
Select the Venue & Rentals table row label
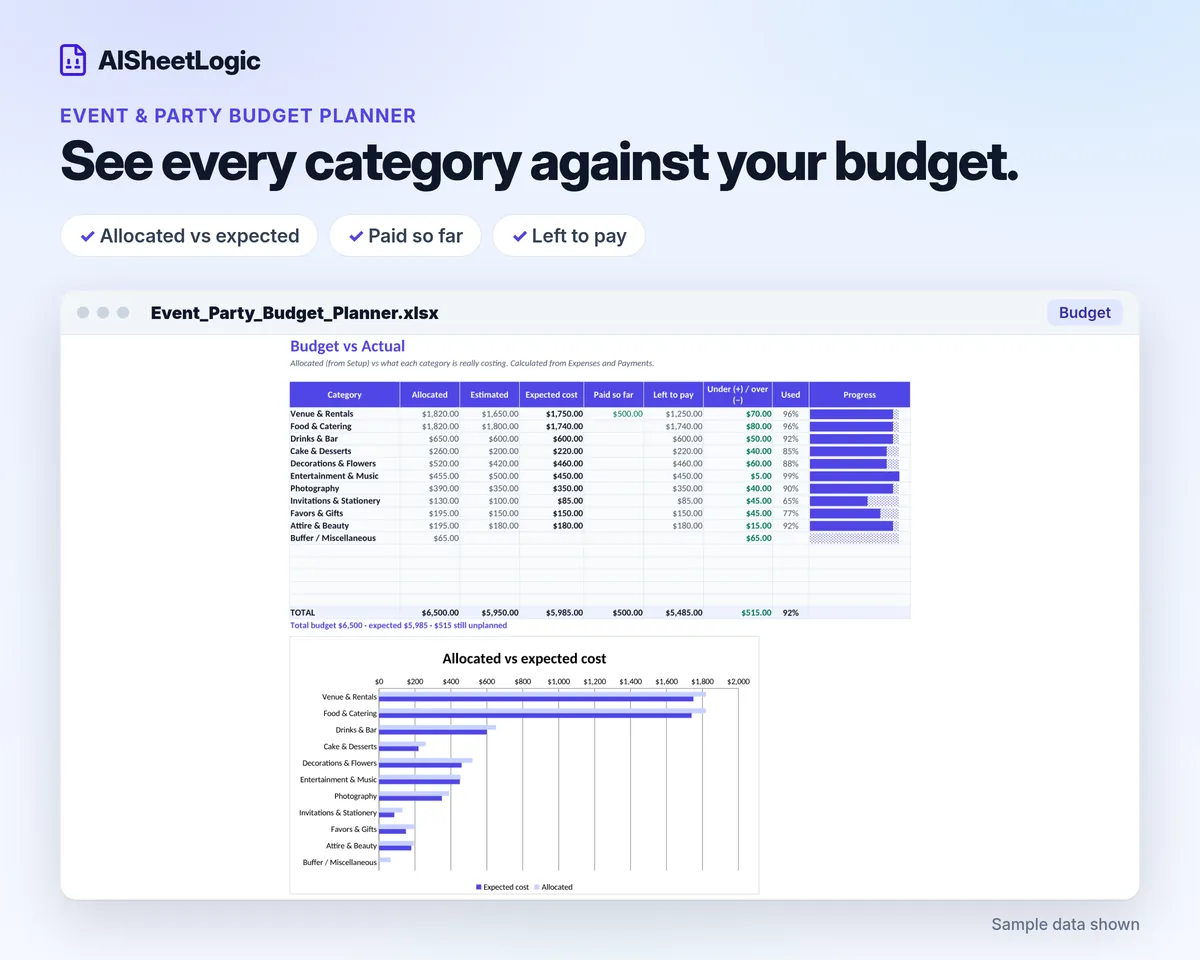click(322, 413)
